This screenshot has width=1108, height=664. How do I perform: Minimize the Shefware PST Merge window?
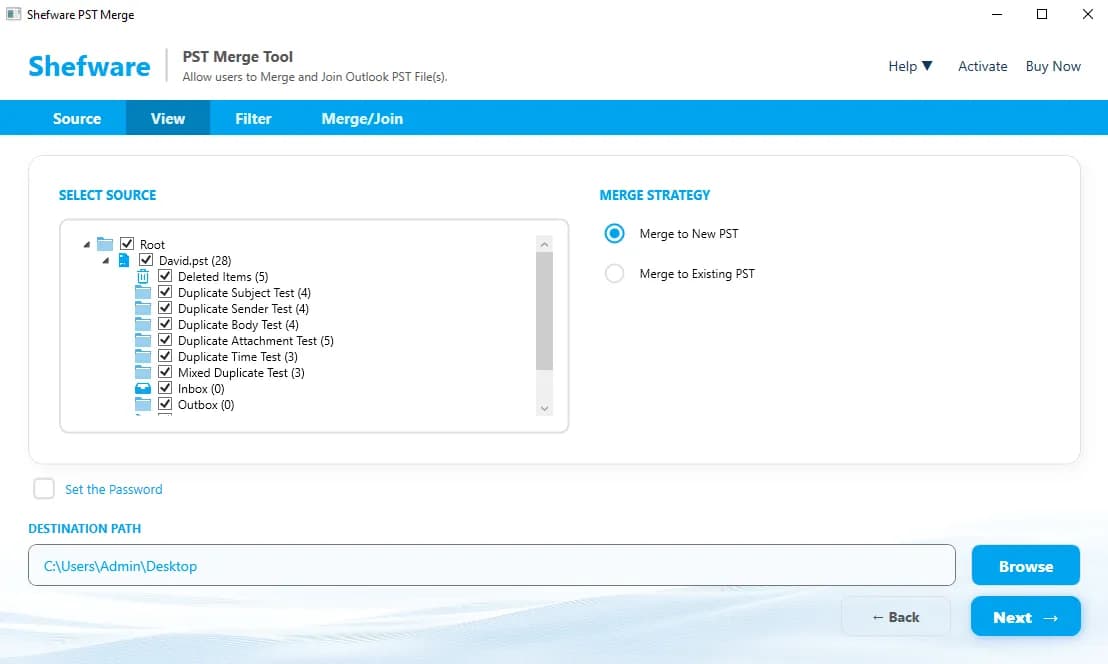pos(997,14)
